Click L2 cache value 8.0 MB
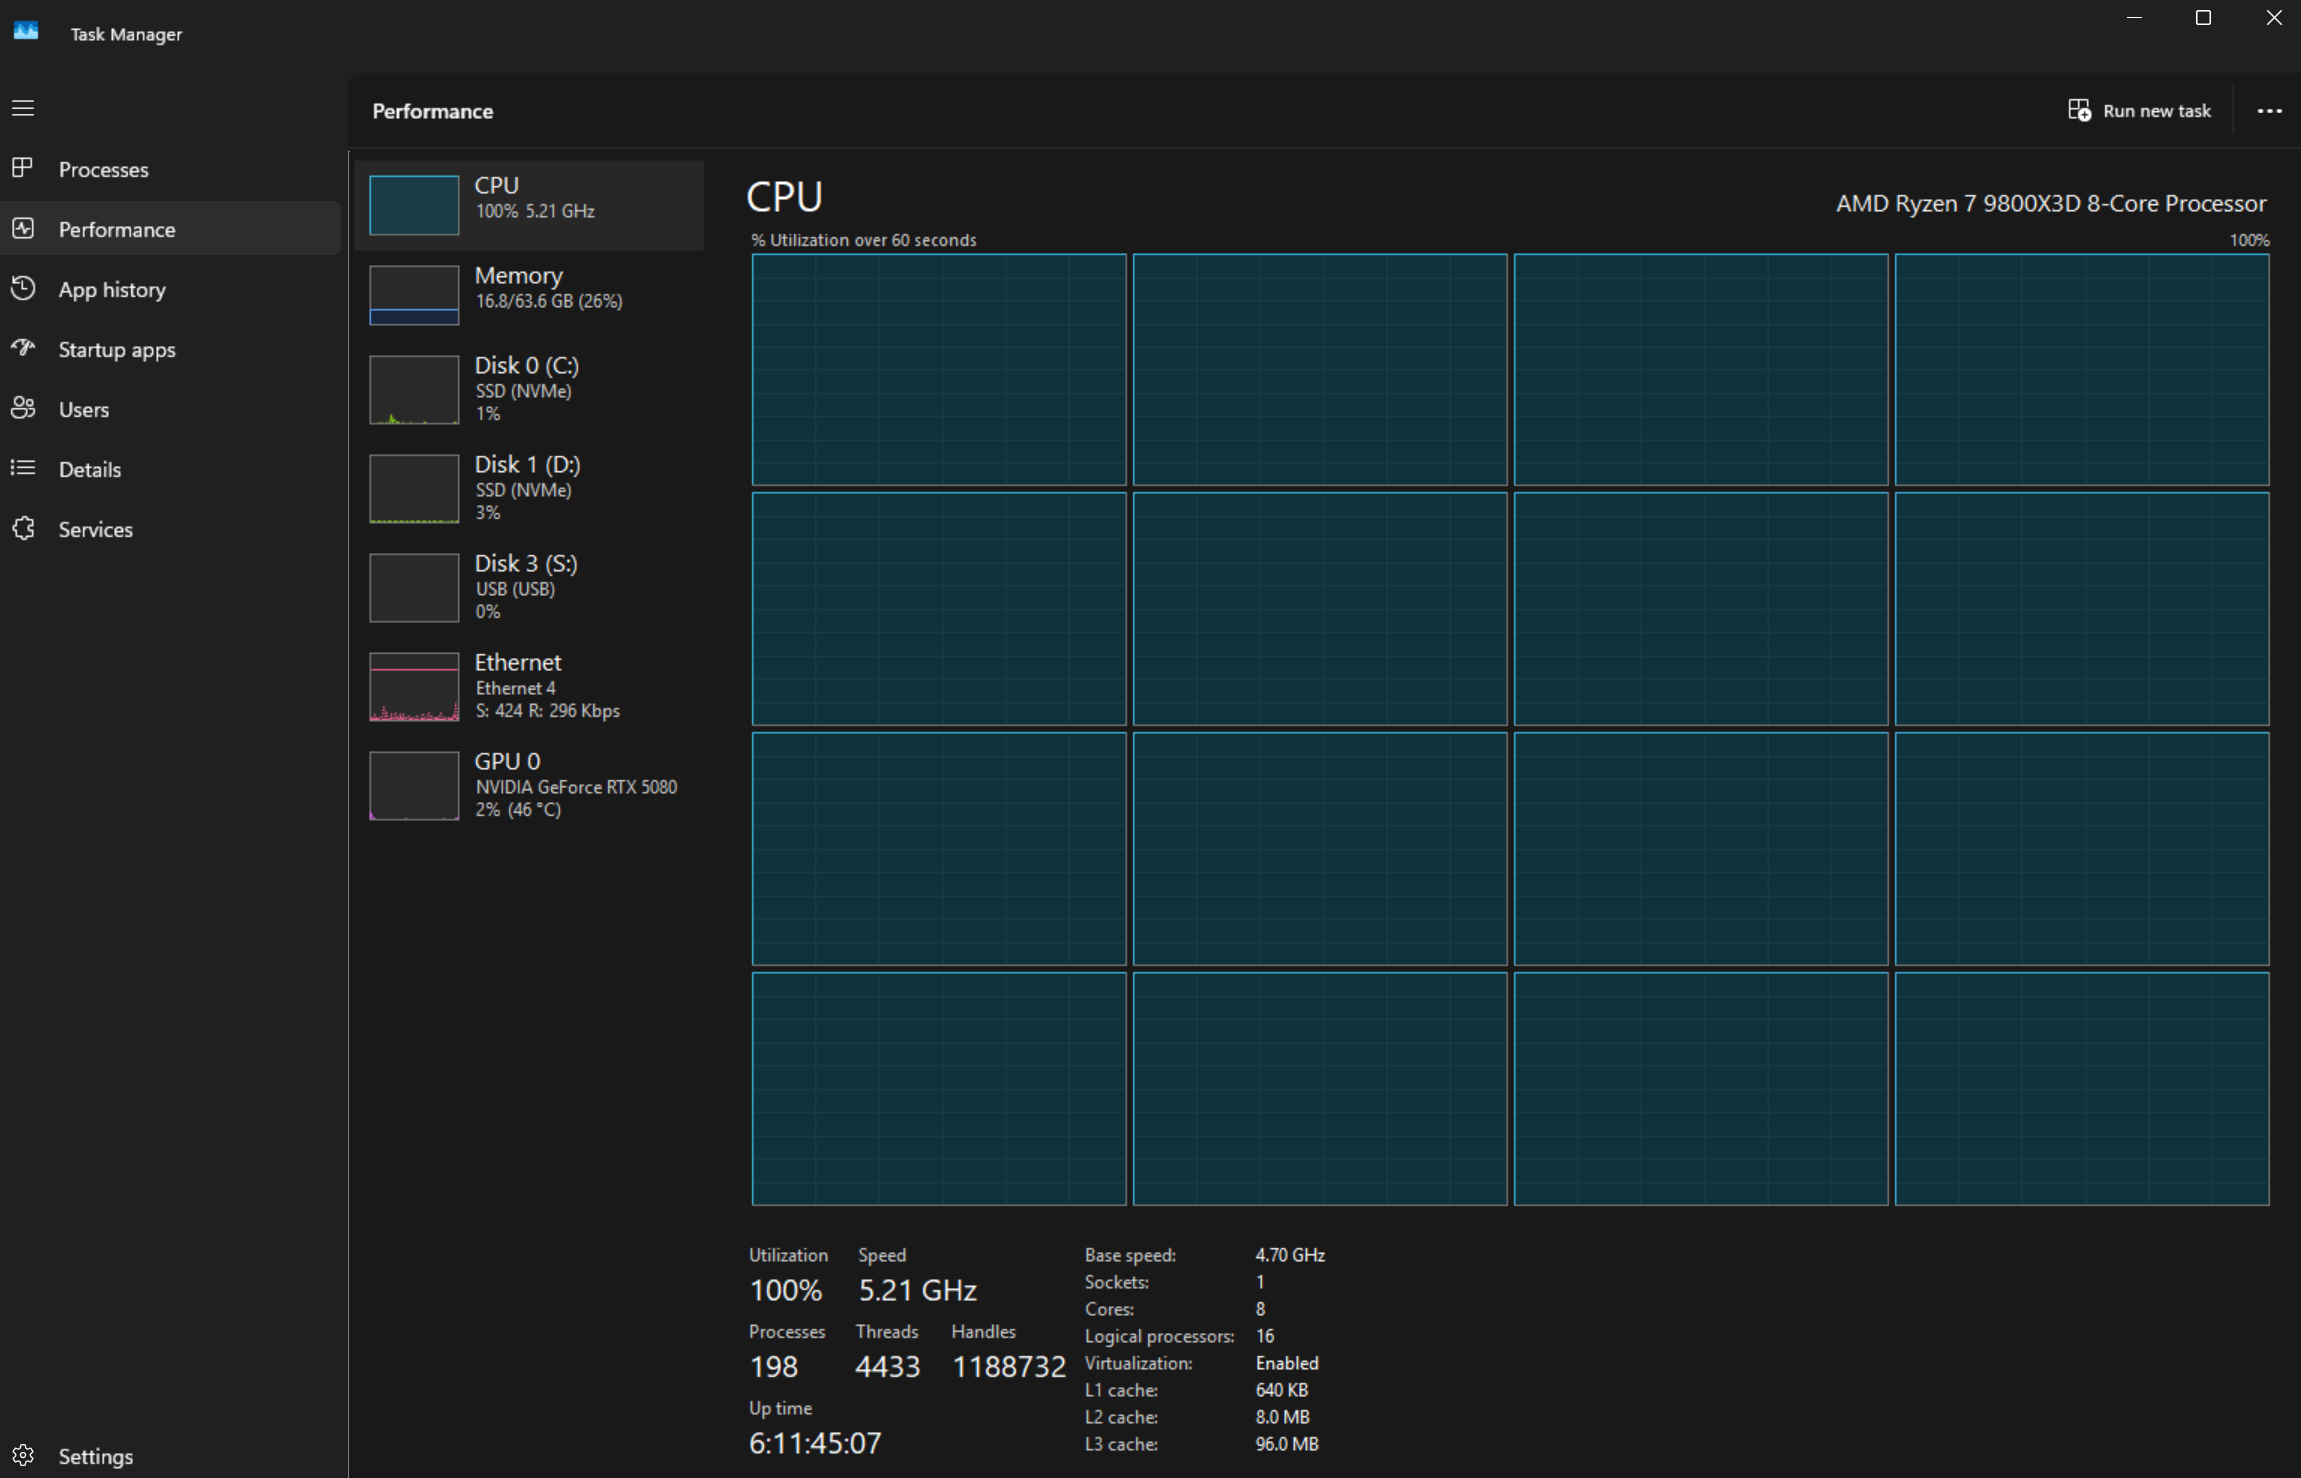 pyautogui.click(x=1282, y=1417)
